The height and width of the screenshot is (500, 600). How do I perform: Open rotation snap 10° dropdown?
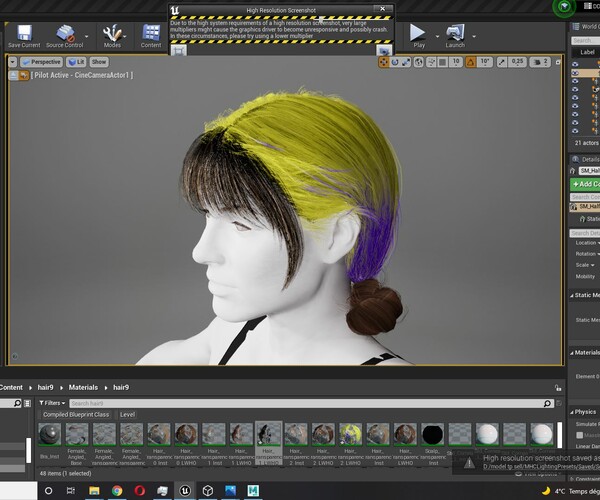coord(485,62)
